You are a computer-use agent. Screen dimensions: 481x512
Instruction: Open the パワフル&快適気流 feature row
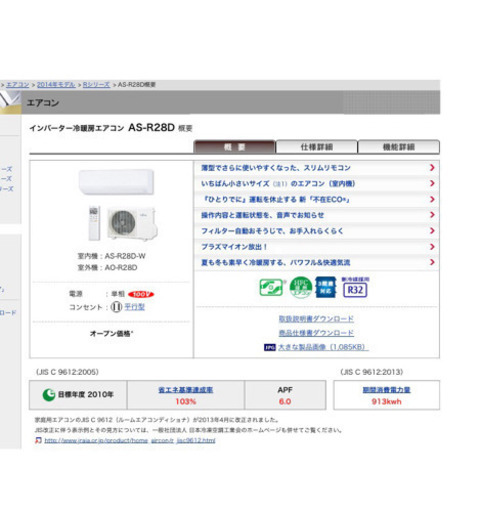317,262
